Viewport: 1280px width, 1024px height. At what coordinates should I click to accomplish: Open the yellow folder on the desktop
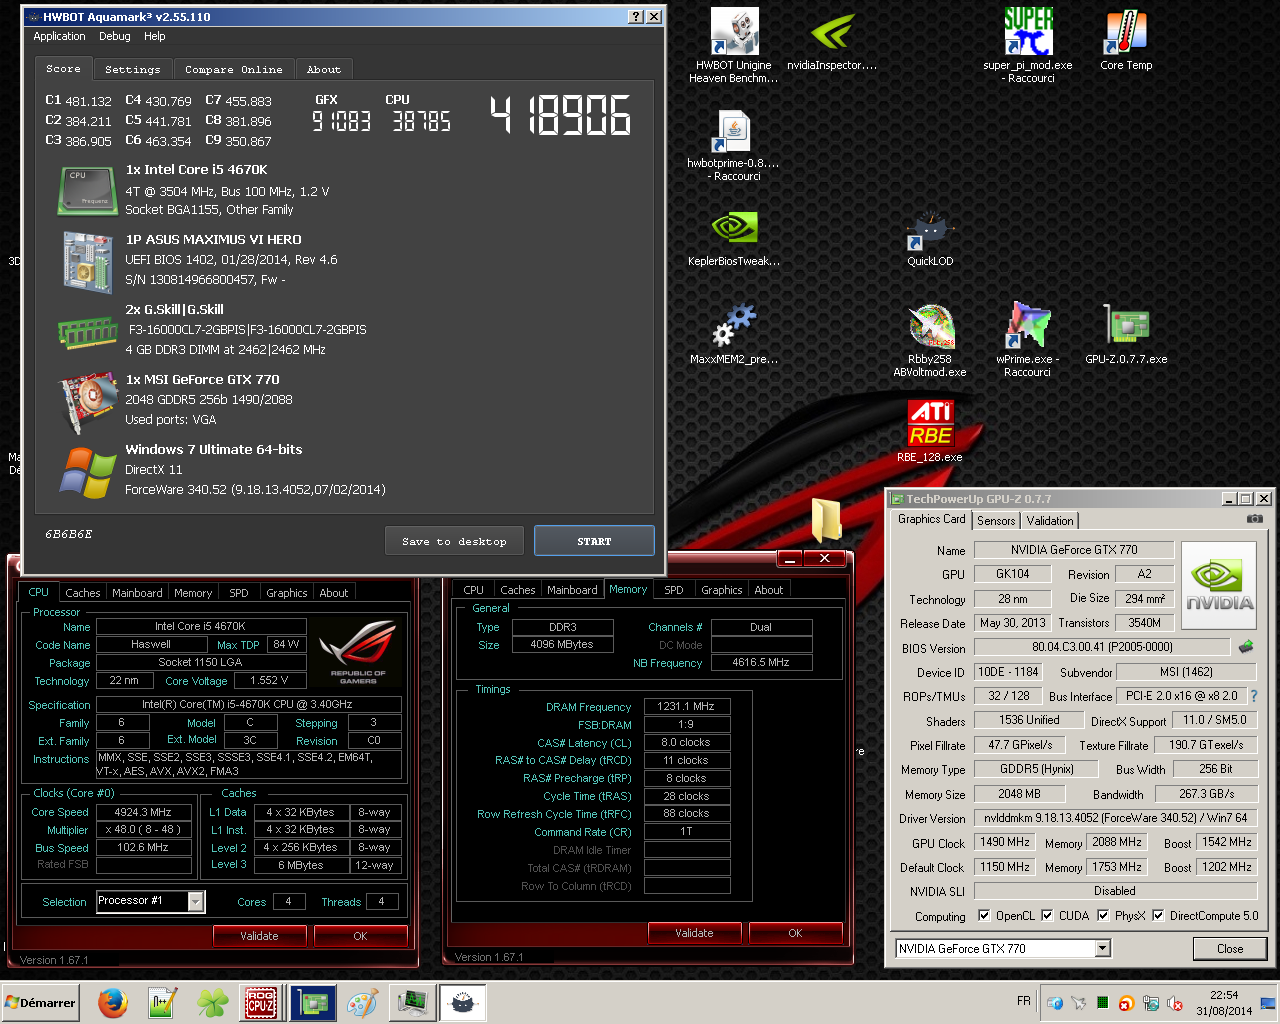[x=826, y=520]
